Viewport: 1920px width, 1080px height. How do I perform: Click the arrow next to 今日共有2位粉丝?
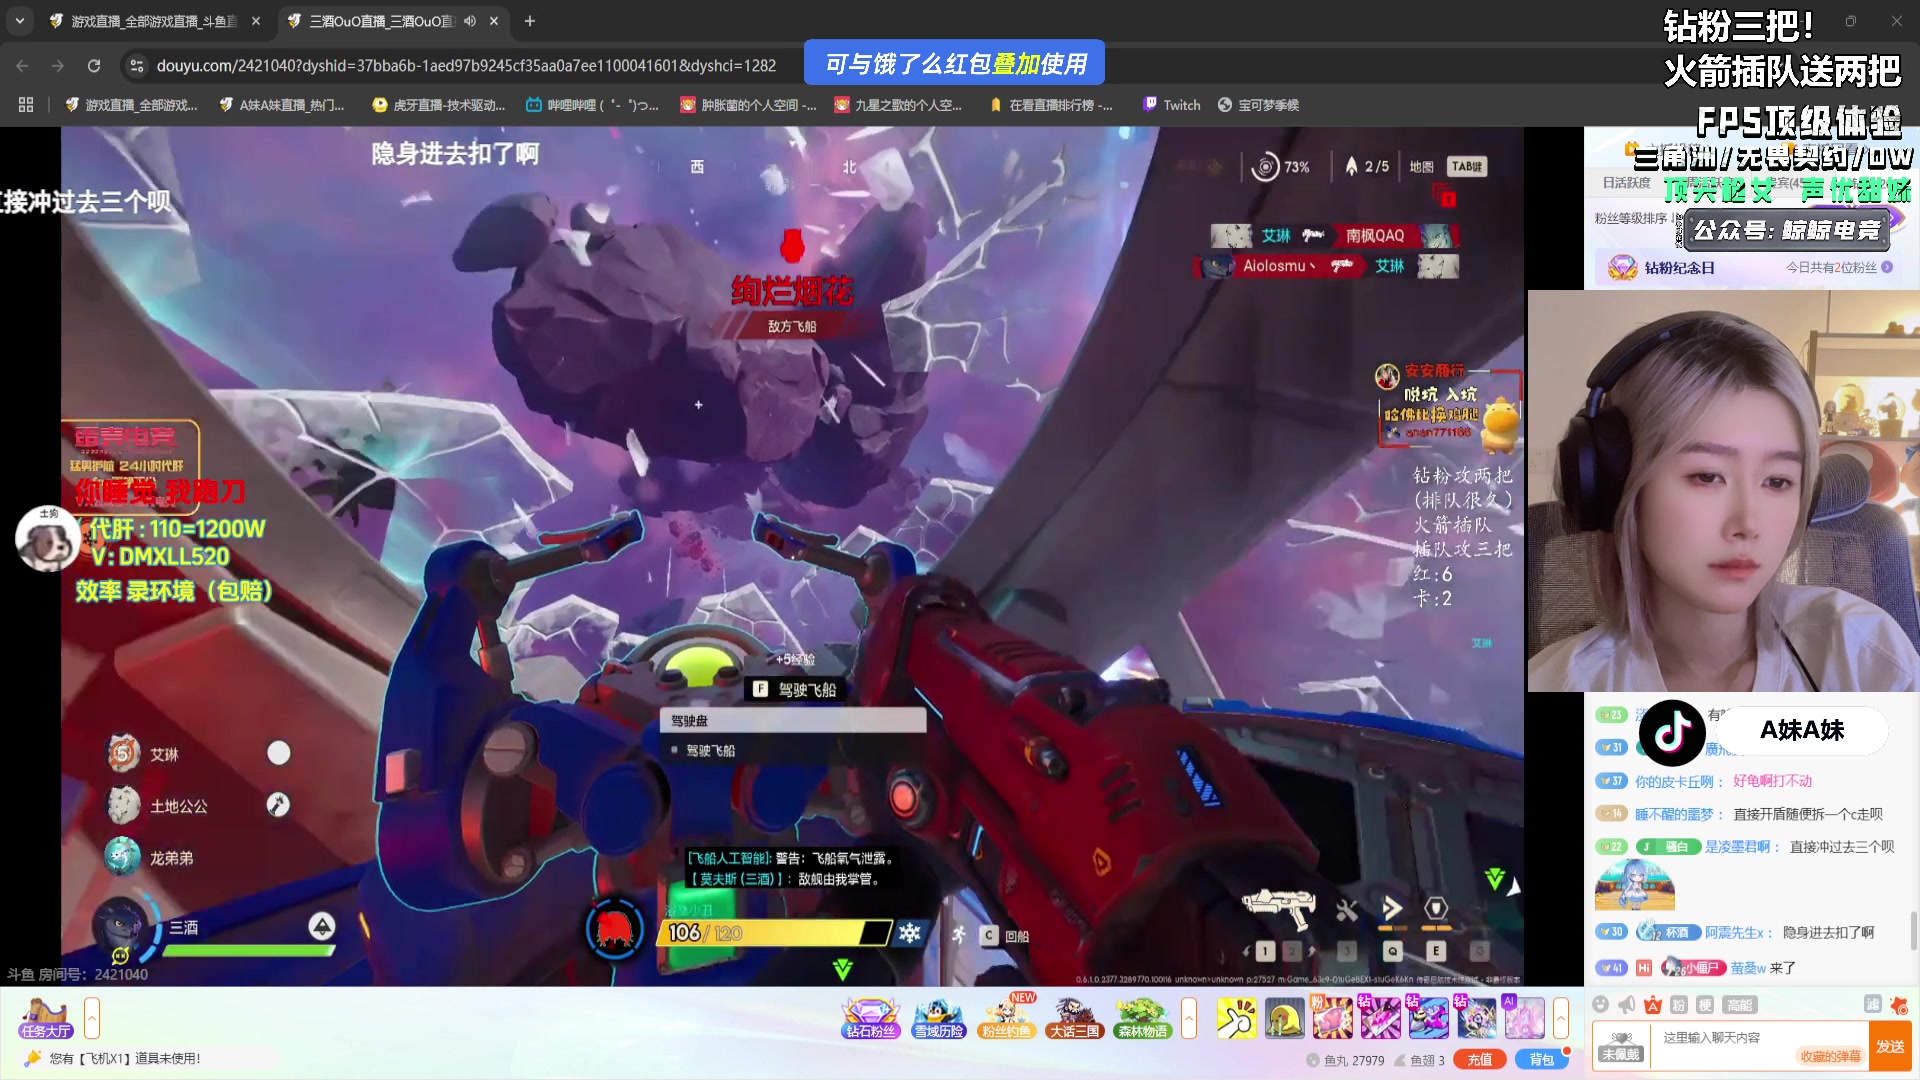pos(1887,267)
